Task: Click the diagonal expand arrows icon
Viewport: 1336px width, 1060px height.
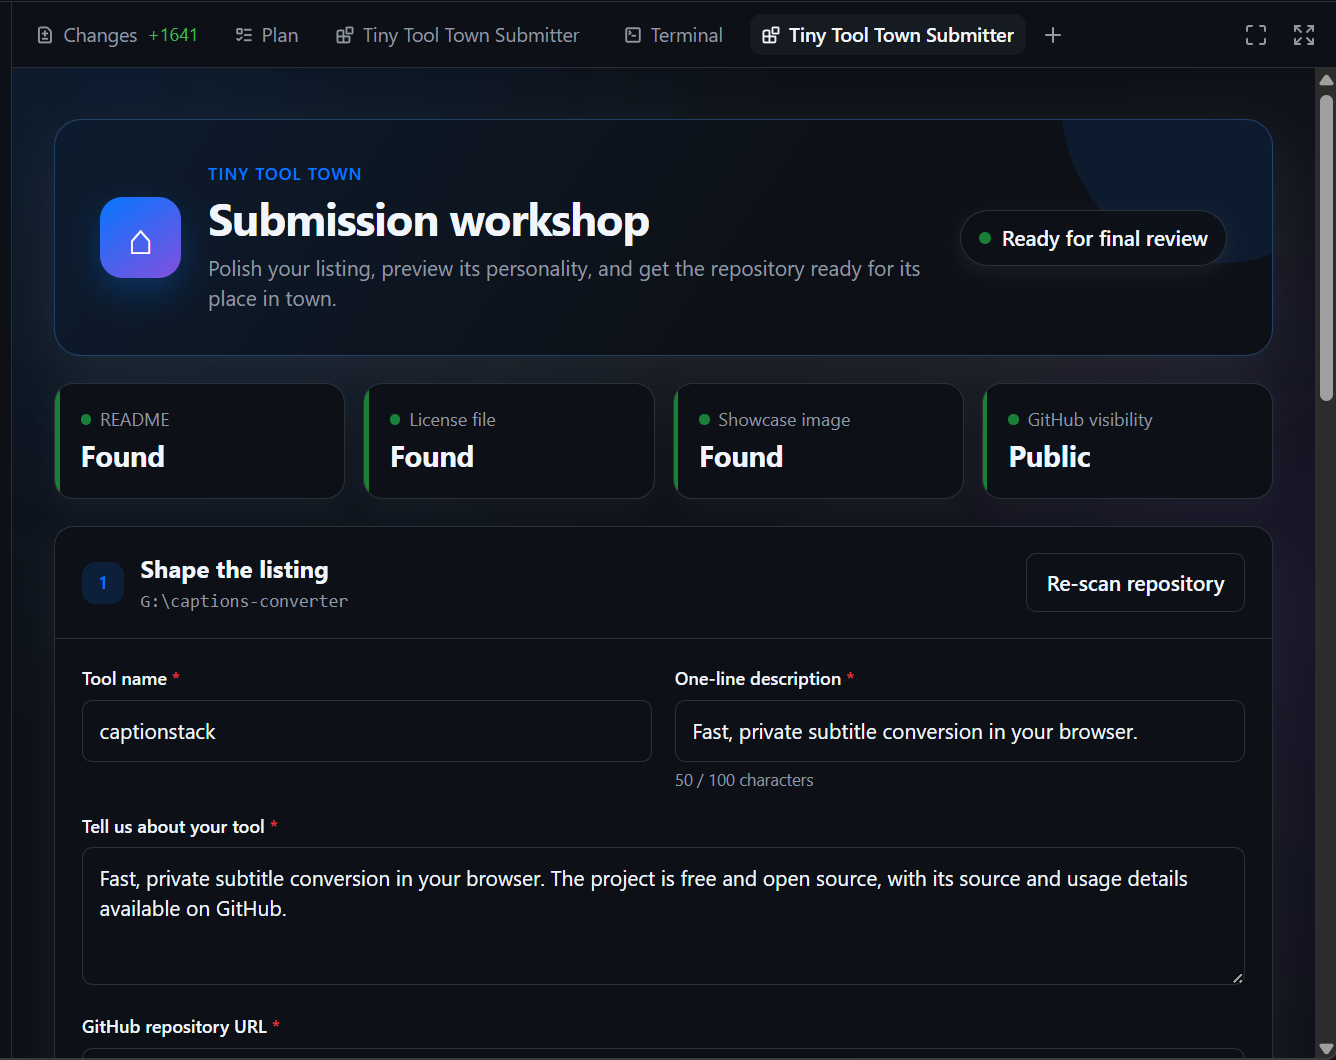Action: click(x=1304, y=35)
